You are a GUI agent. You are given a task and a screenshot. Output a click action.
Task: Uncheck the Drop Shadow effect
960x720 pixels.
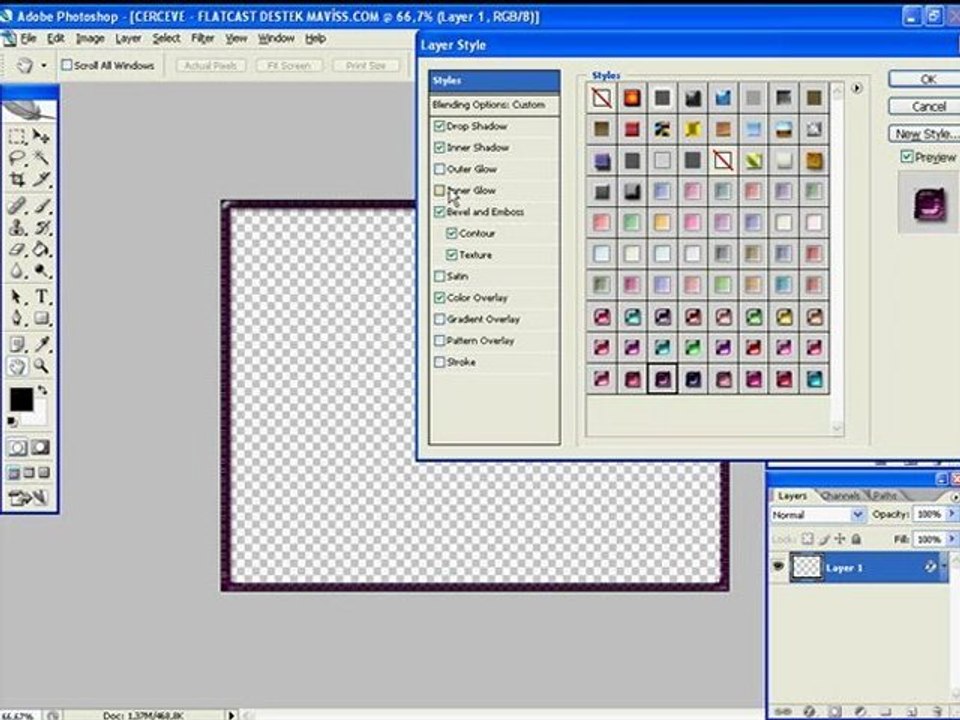coord(439,126)
